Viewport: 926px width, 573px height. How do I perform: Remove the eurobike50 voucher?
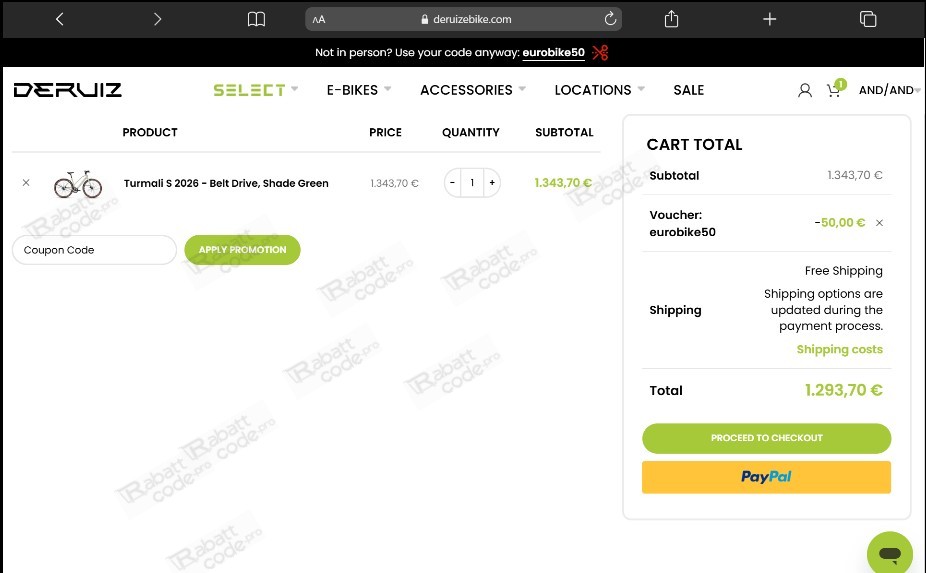coord(879,223)
